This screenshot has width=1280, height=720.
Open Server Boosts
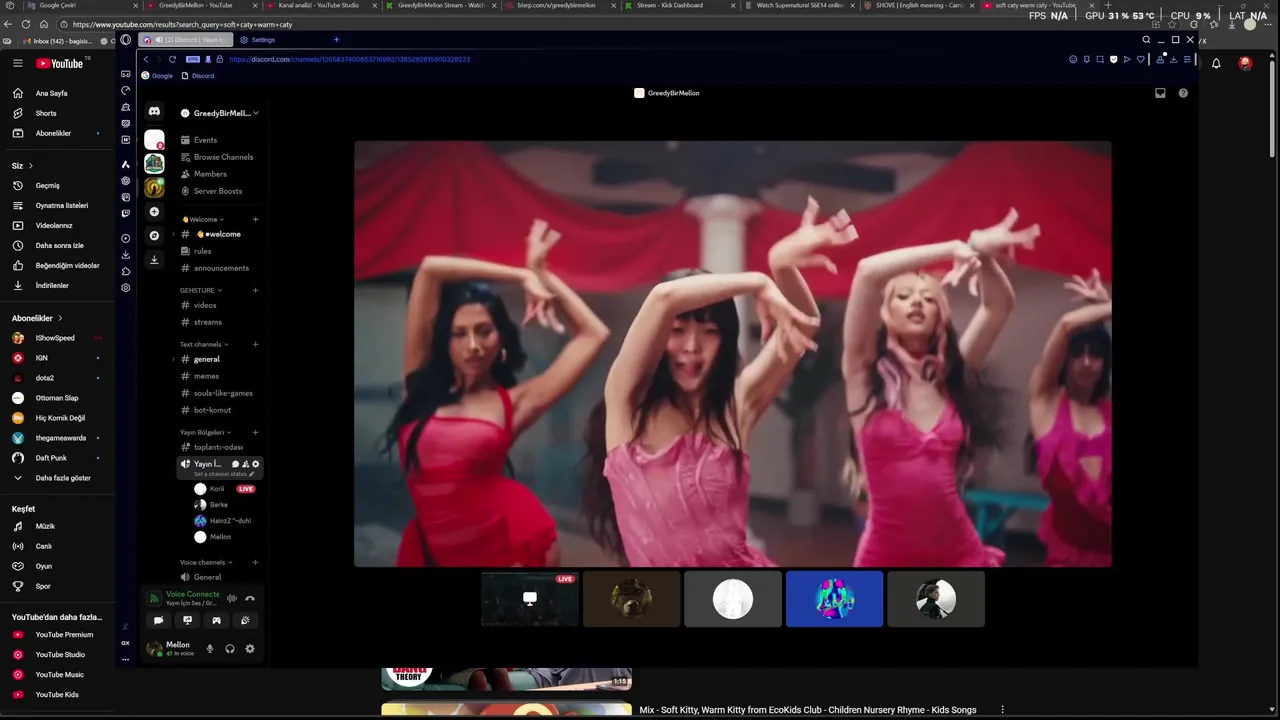pos(220,191)
